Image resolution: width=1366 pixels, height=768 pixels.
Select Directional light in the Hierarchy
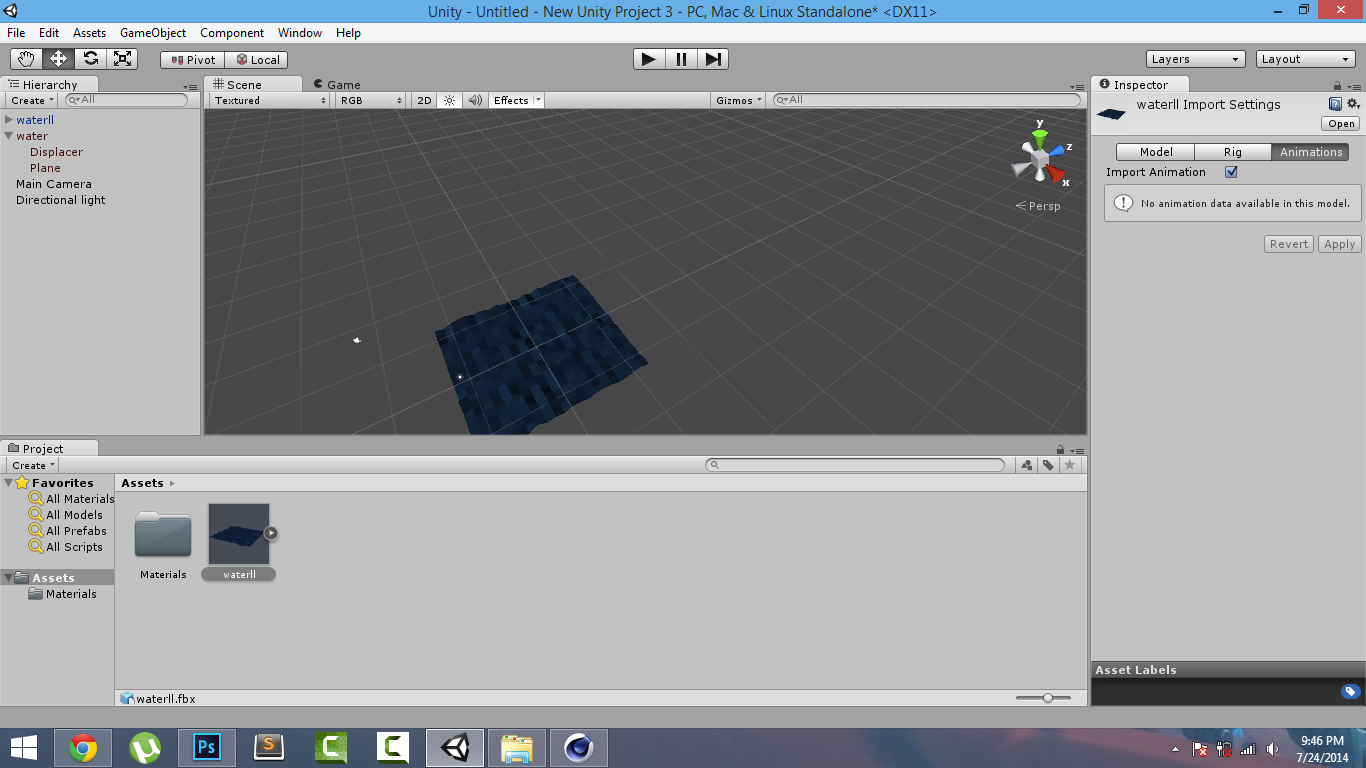61,200
